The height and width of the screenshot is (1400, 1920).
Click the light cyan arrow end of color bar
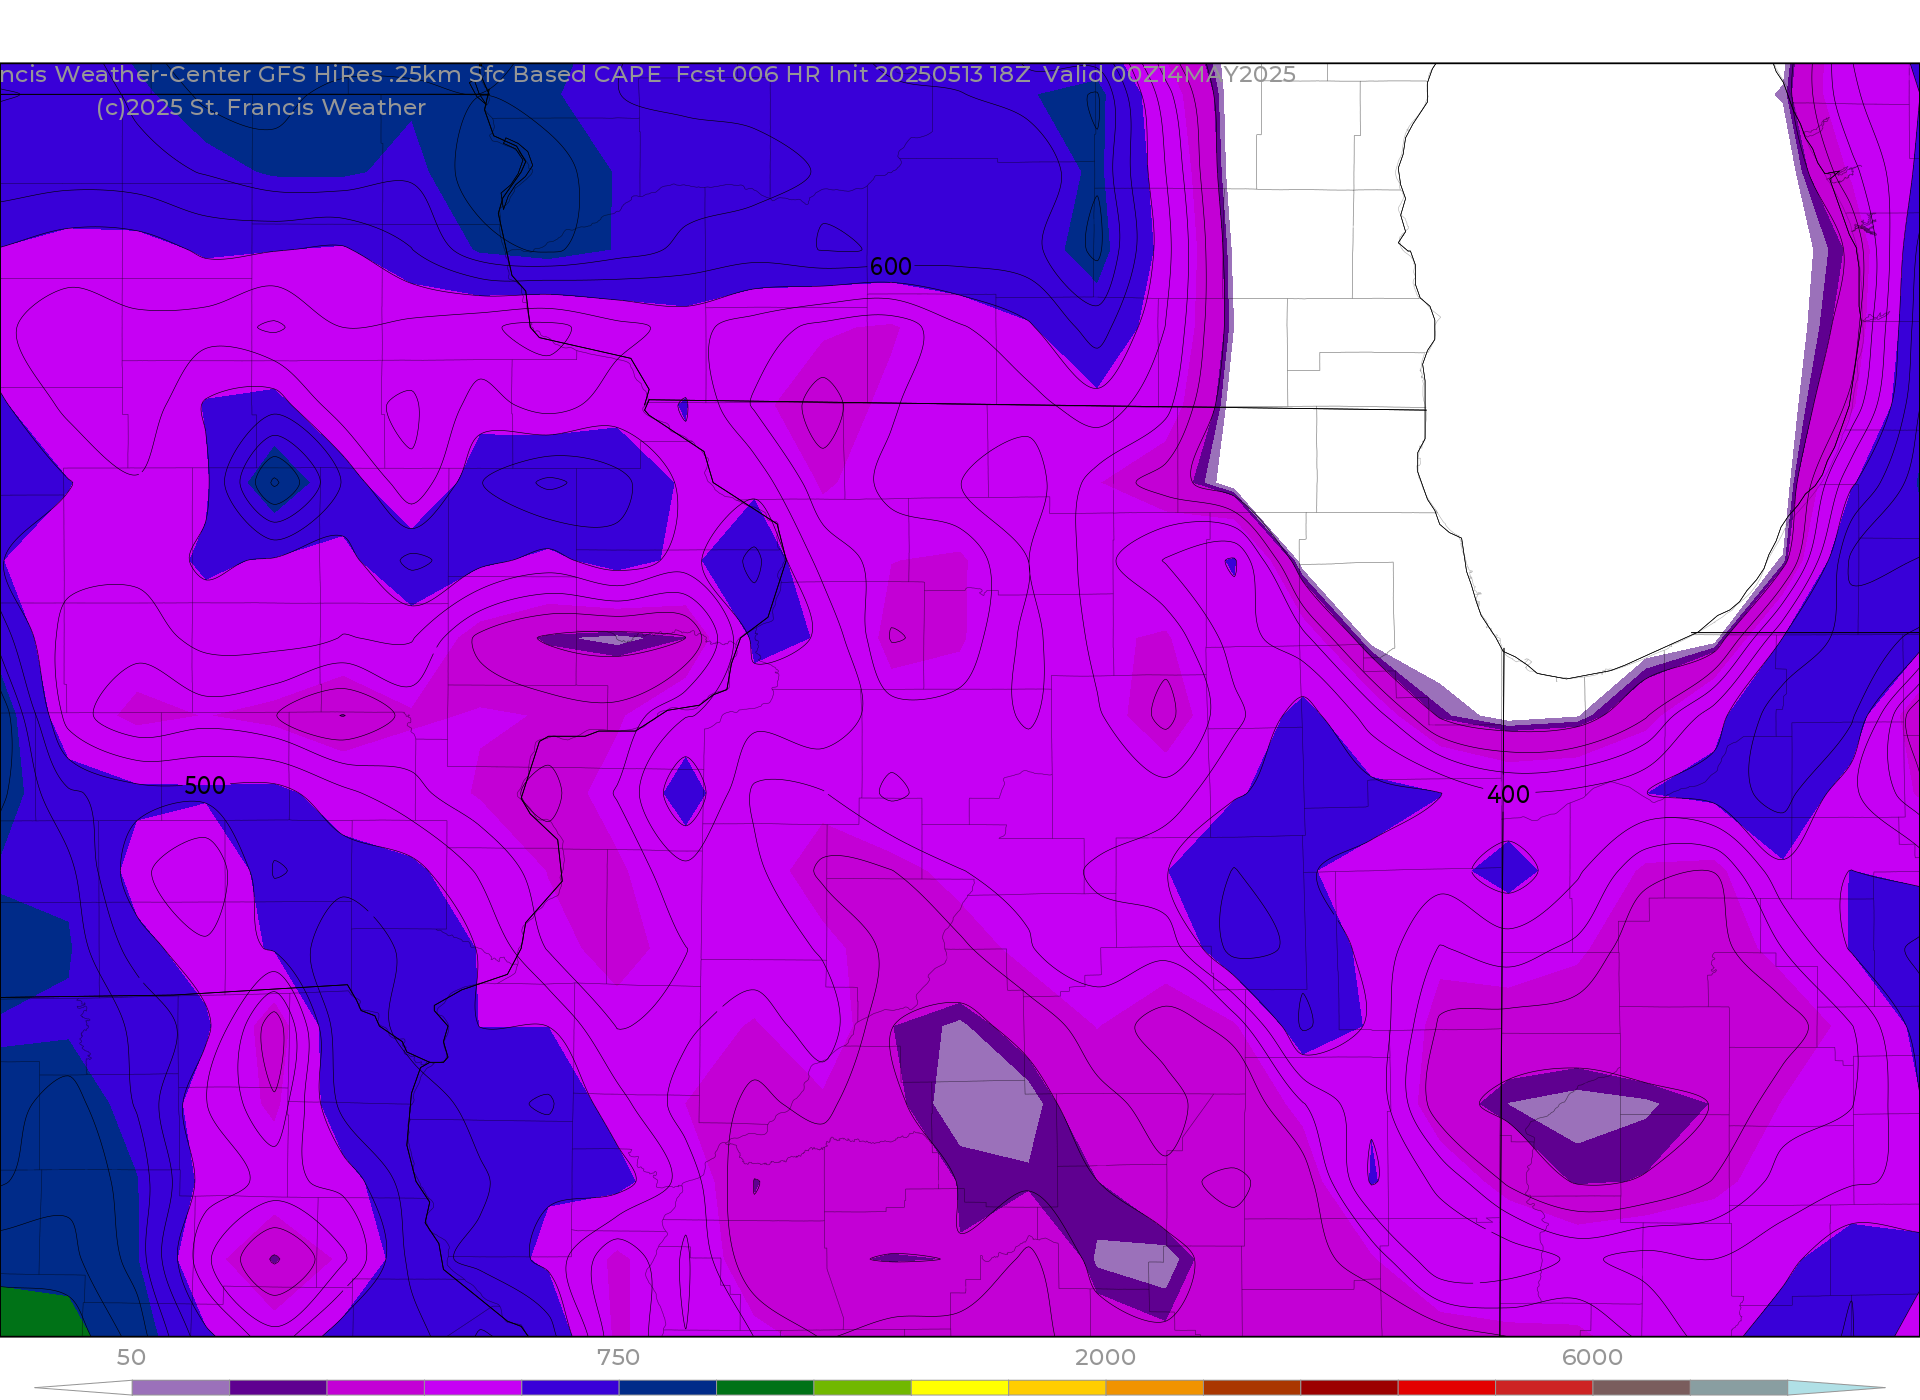pyautogui.click(x=1836, y=1388)
